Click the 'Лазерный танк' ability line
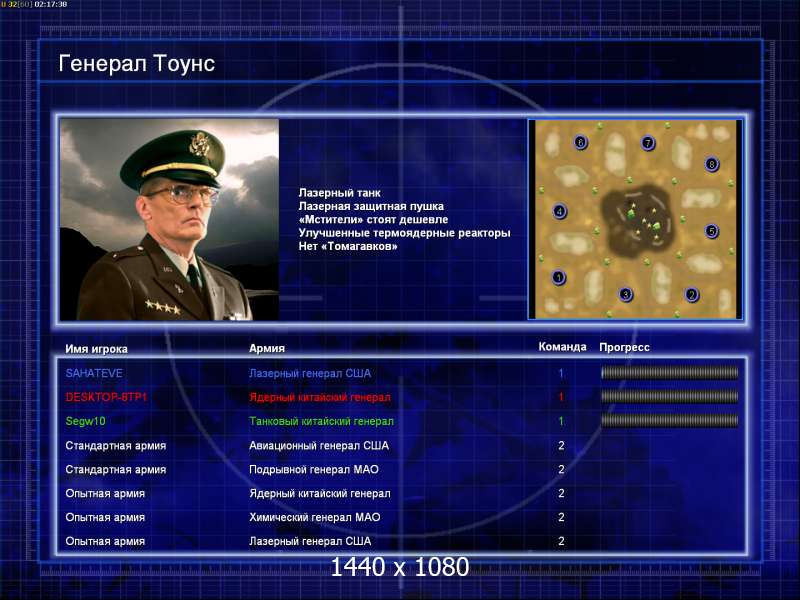 pos(339,193)
